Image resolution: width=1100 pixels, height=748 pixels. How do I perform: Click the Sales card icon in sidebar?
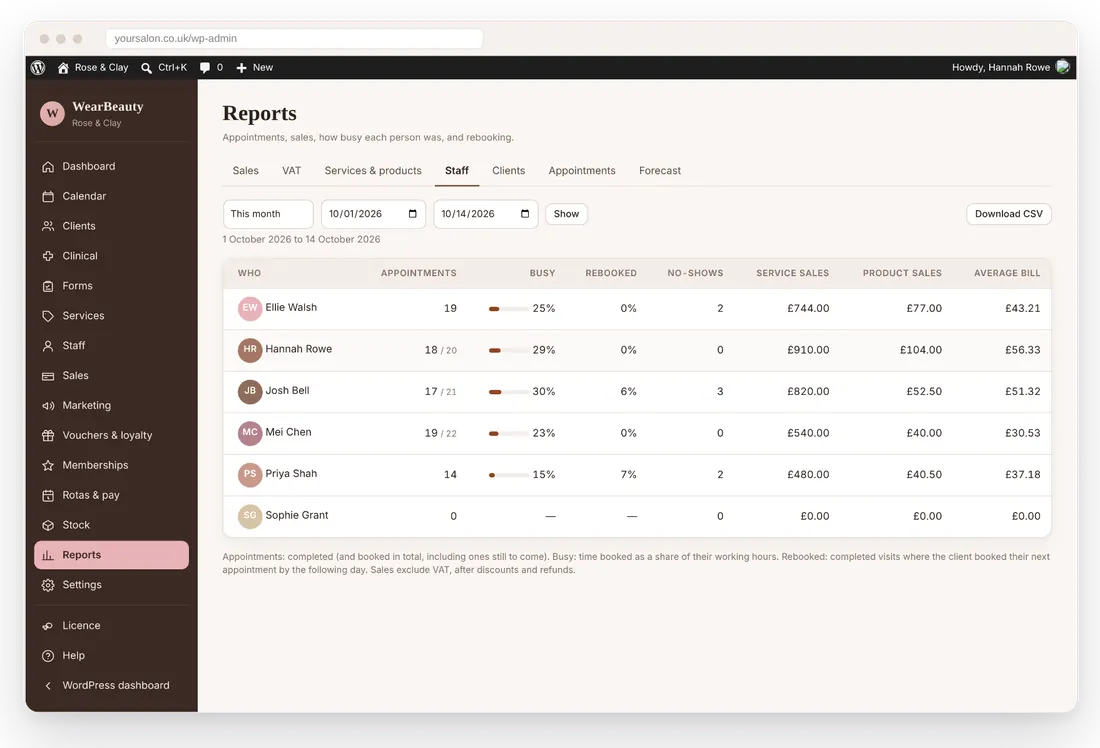pos(48,376)
